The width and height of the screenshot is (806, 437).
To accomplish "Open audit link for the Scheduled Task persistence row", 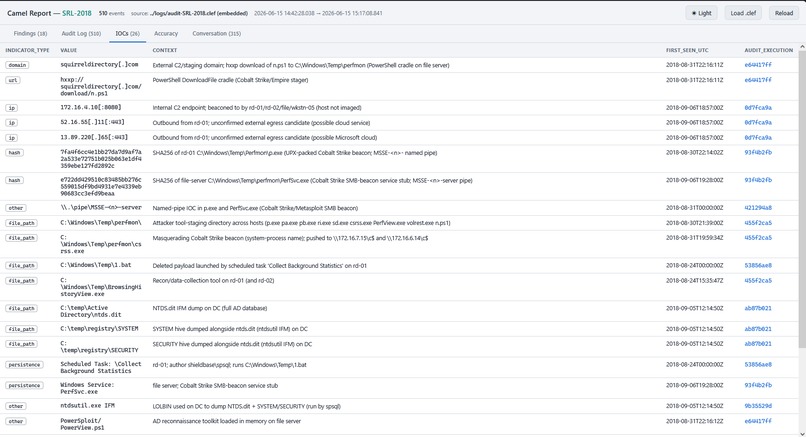I will [758, 365].
